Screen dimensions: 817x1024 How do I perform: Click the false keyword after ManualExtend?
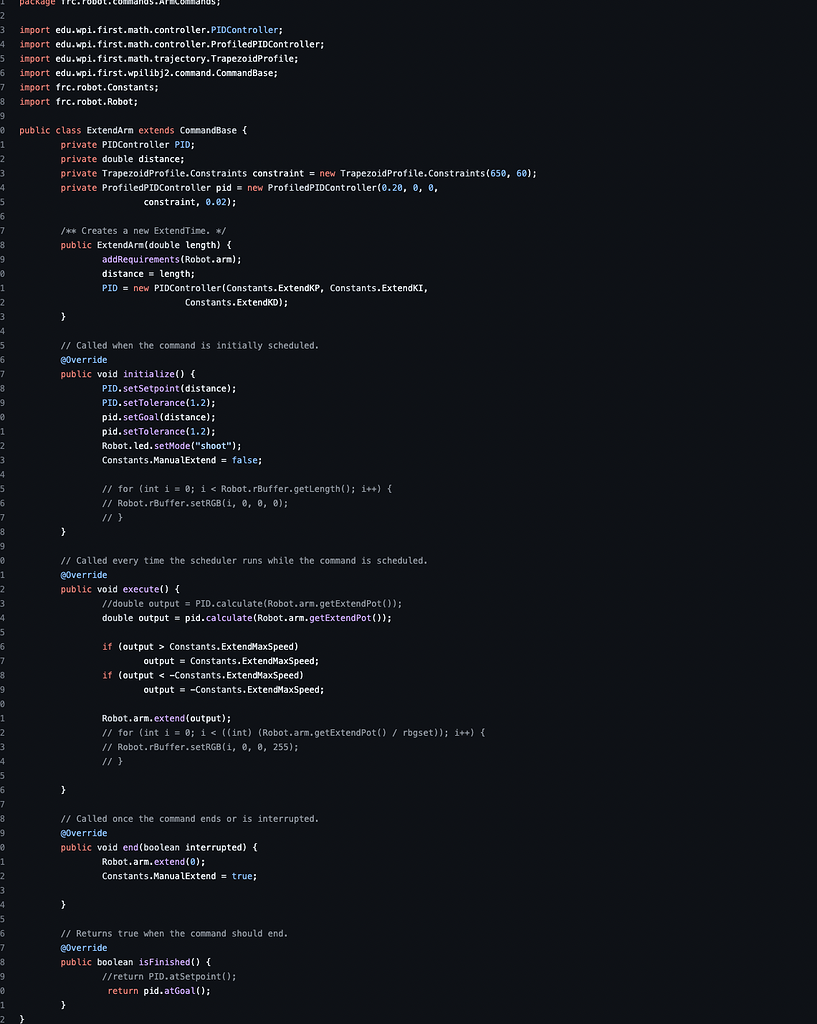[x=244, y=460]
